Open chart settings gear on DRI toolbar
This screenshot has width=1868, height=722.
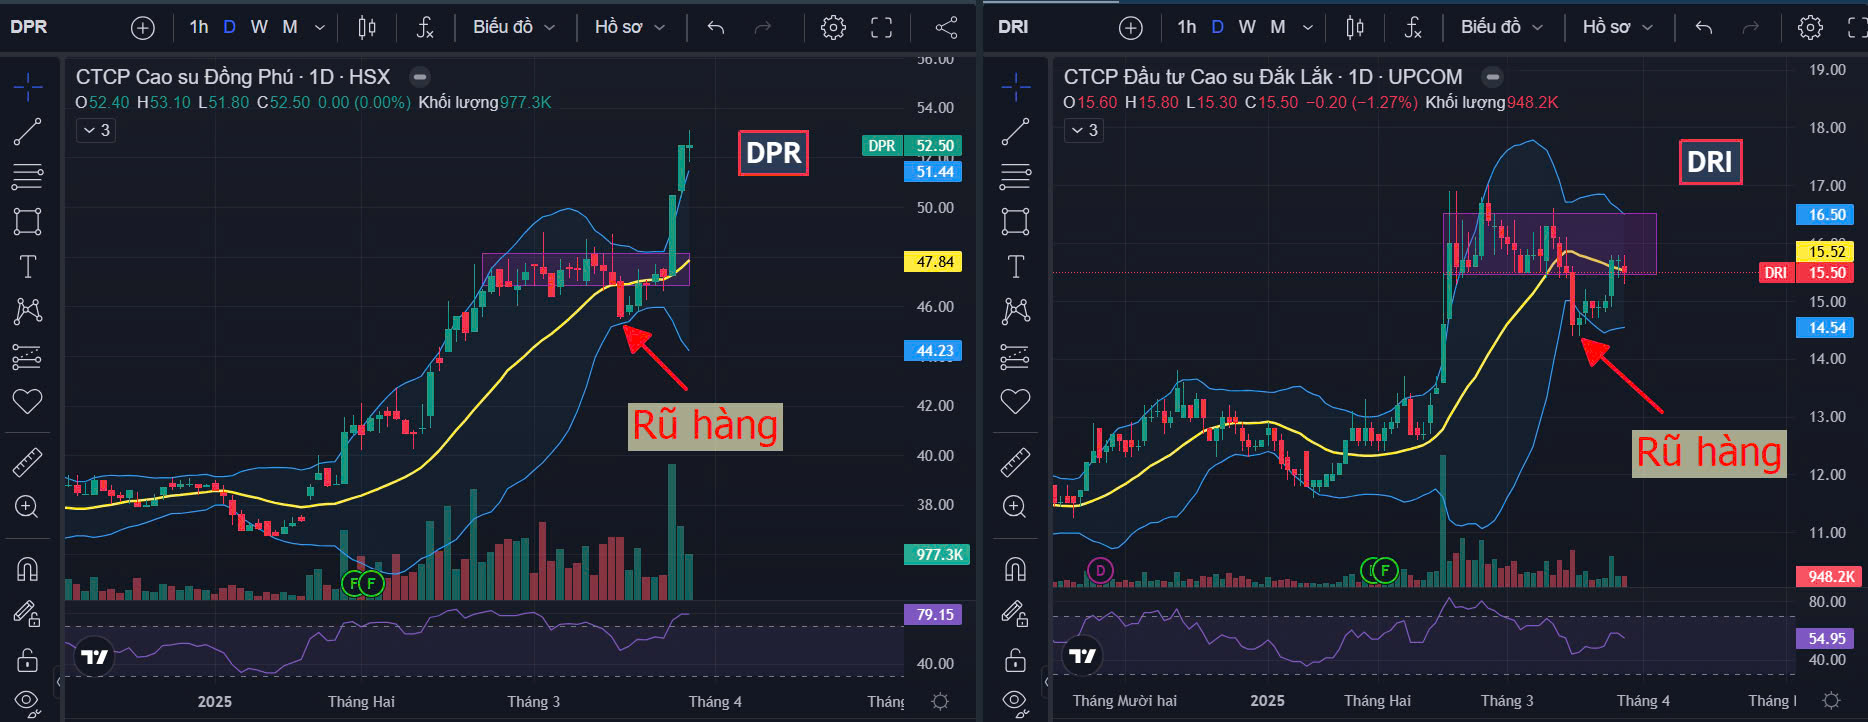(x=1810, y=28)
